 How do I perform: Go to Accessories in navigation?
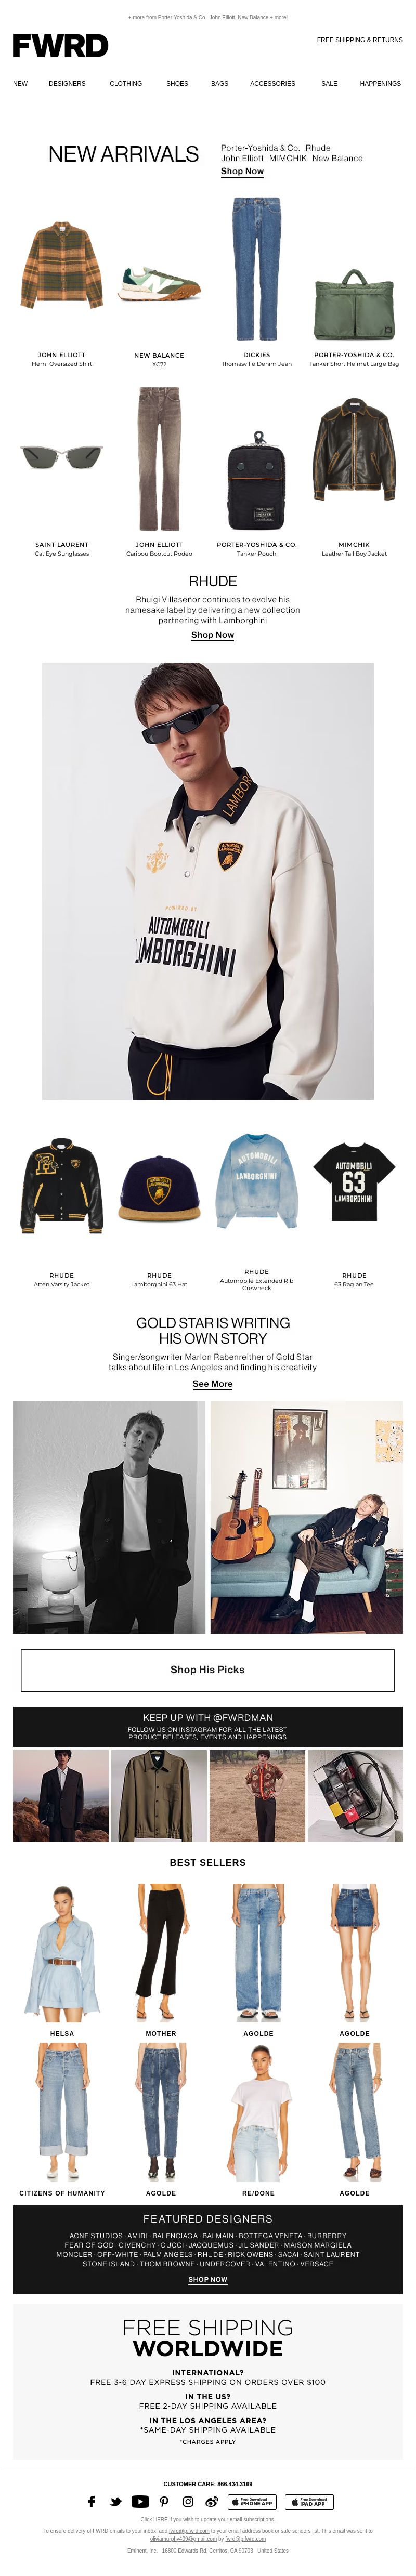point(272,84)
